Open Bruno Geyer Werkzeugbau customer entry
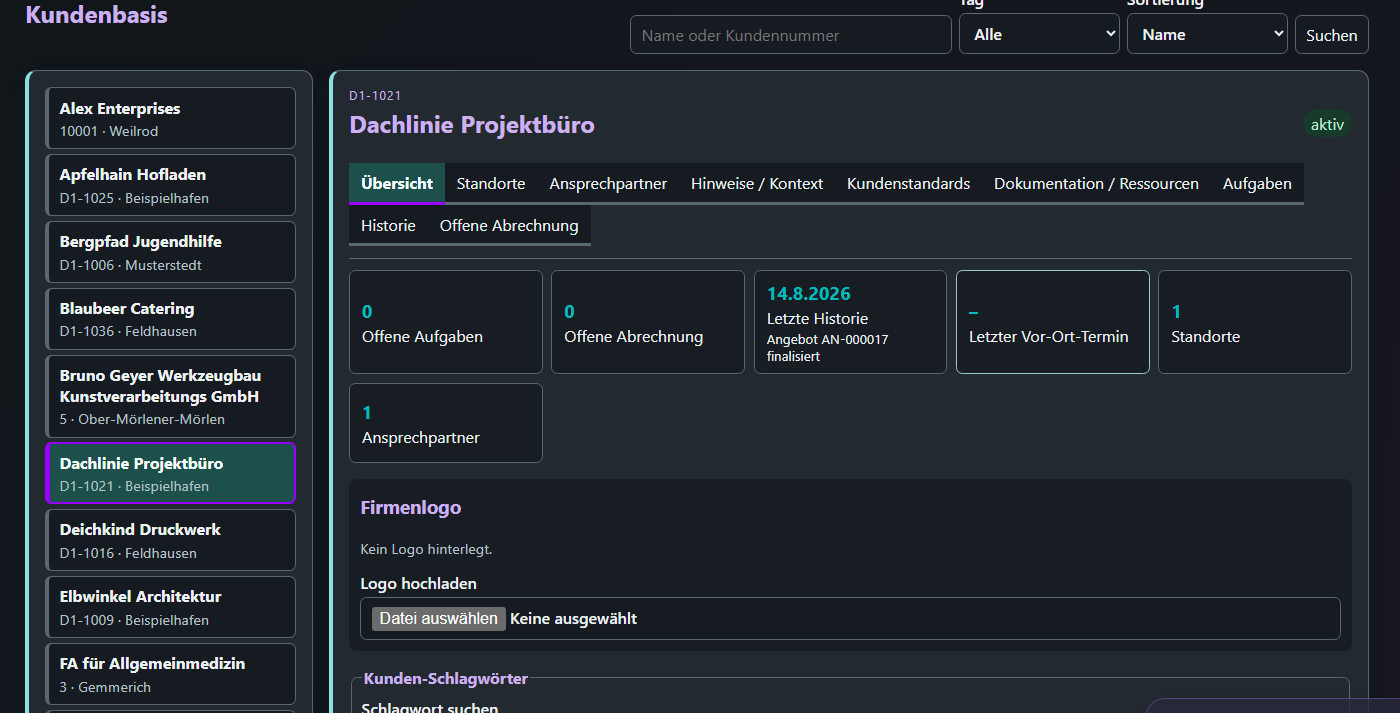1400x713 pixels. 171,396
